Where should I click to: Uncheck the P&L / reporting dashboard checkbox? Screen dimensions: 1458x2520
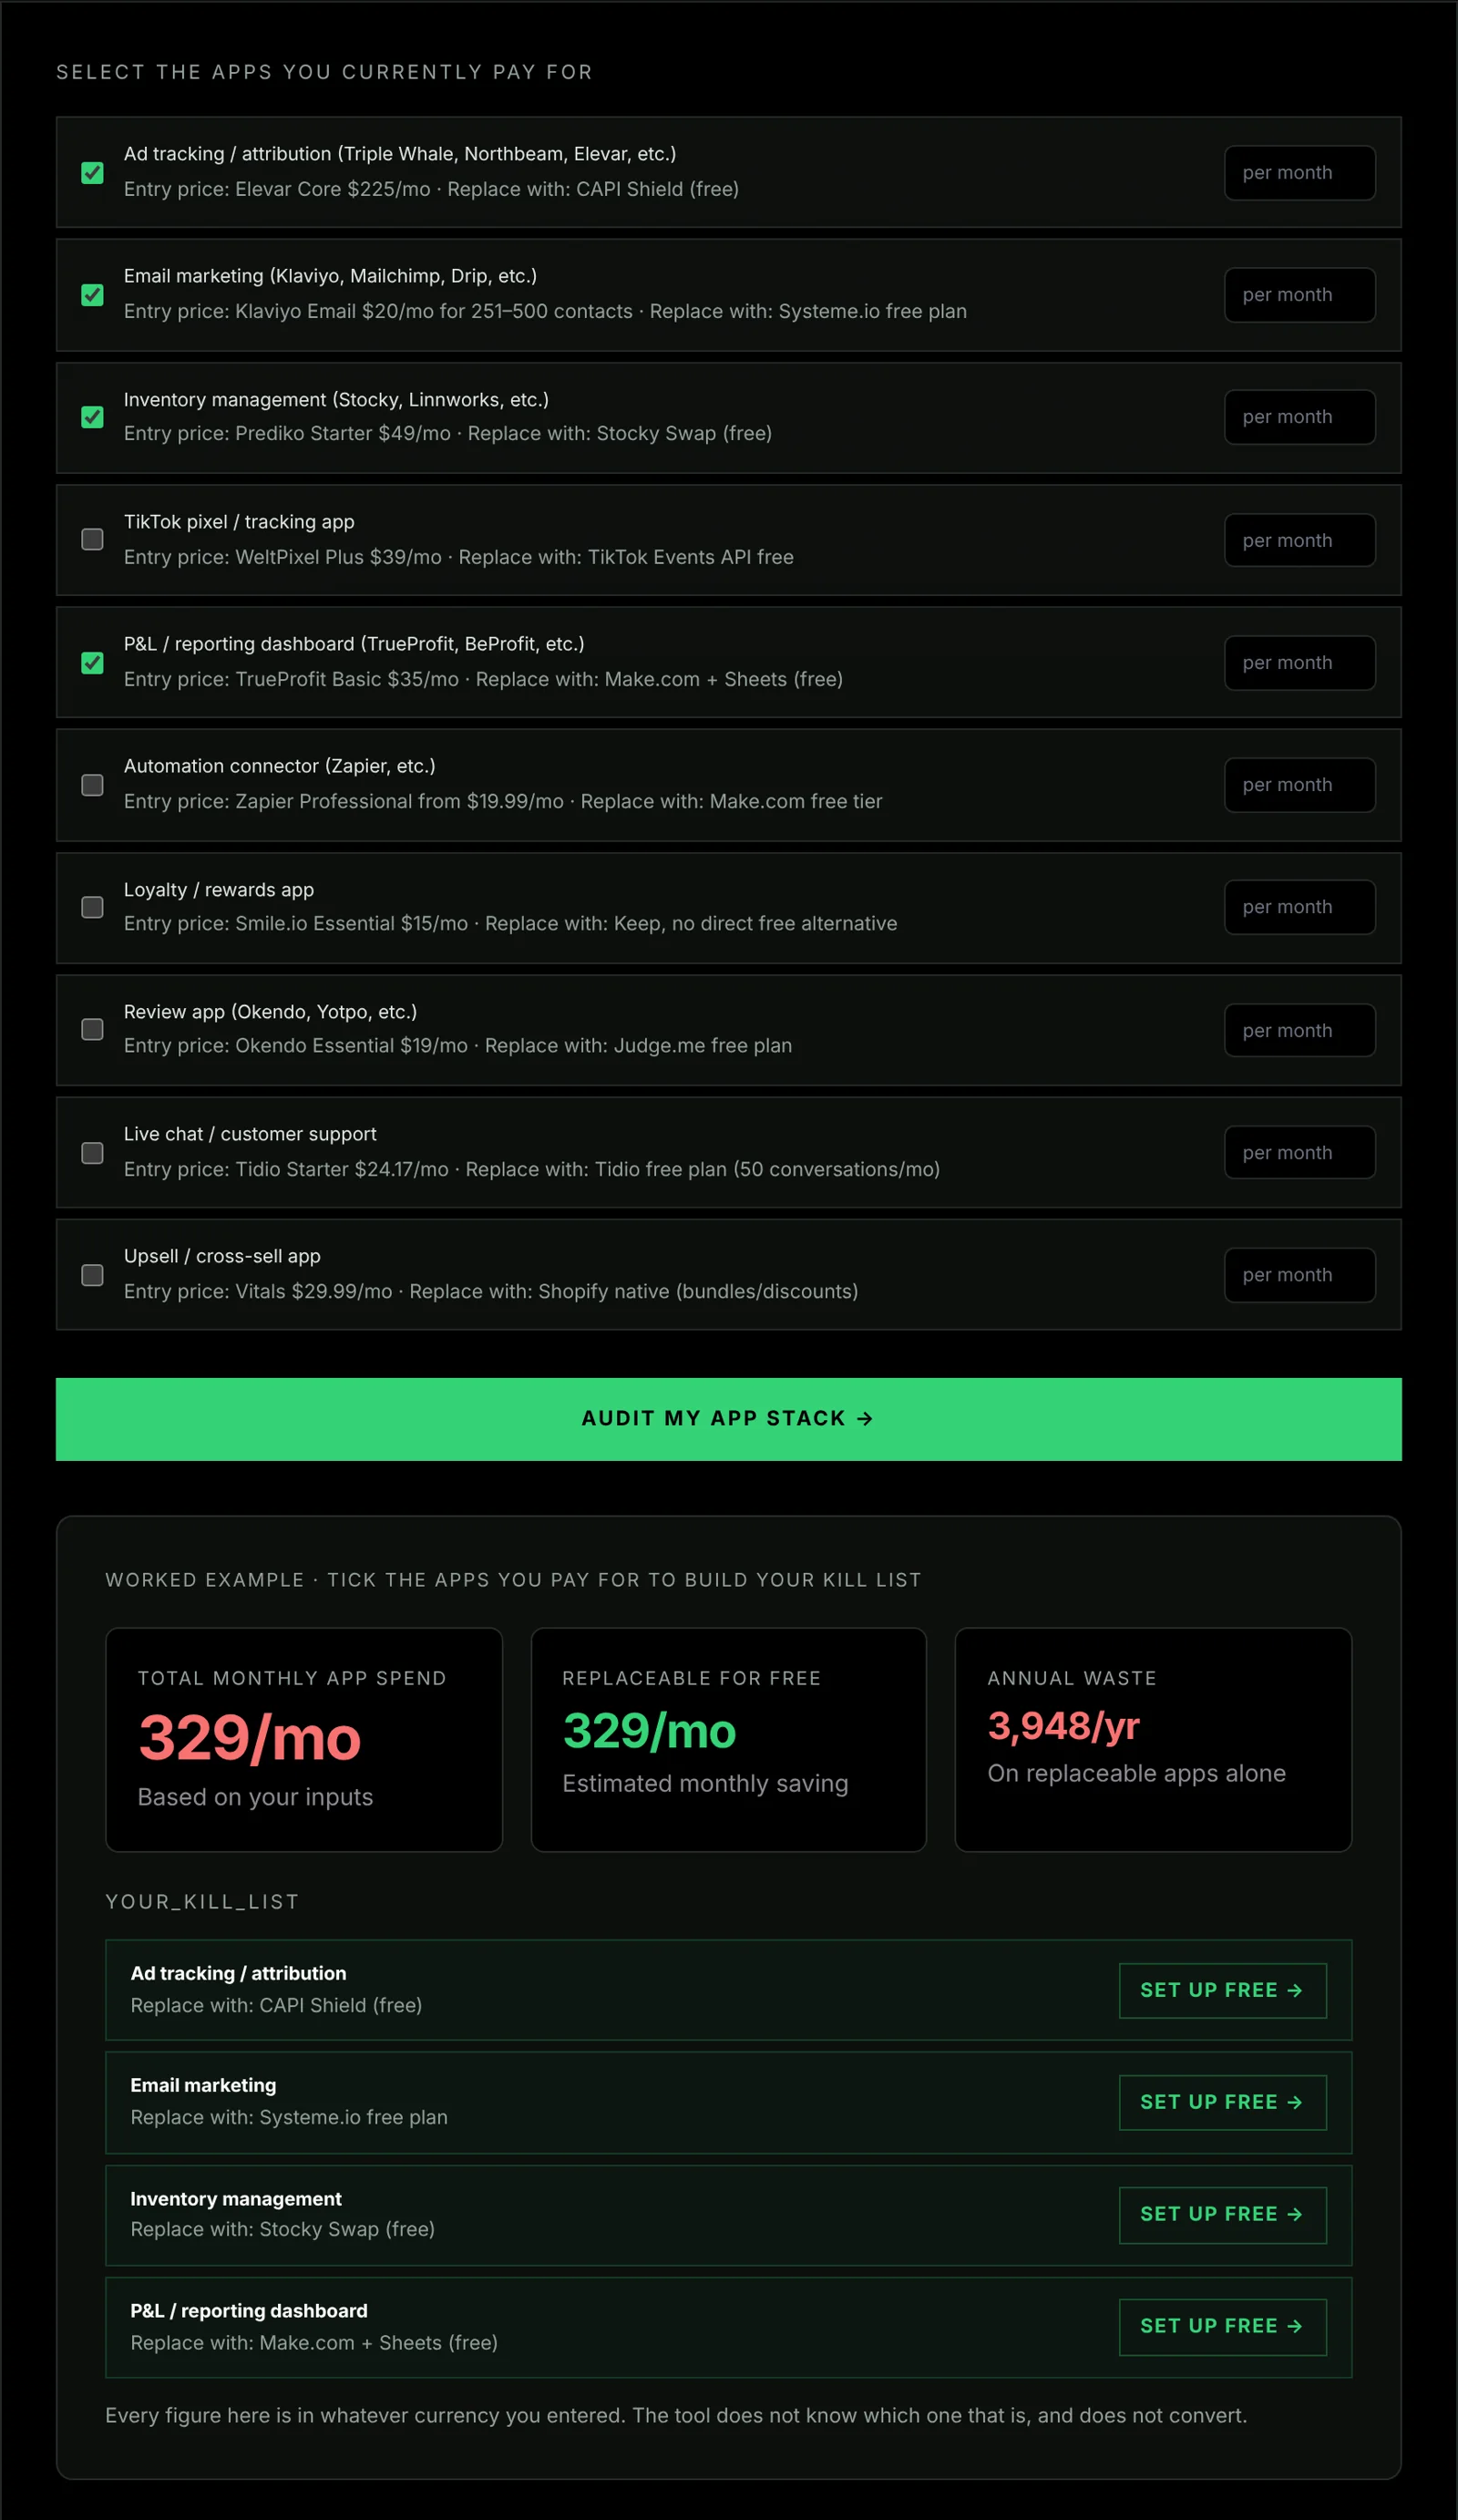(x=92, y=663)
